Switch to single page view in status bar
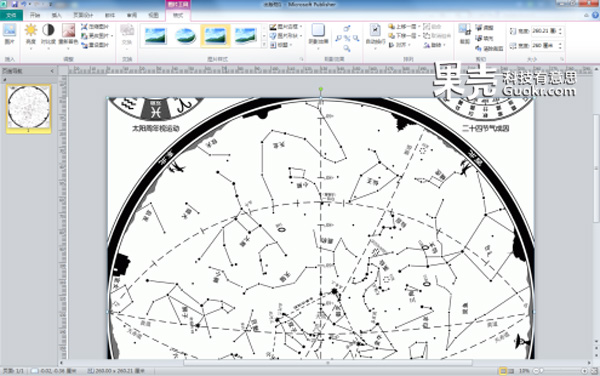Screen dimensions: 600x376 coord(503,371)
